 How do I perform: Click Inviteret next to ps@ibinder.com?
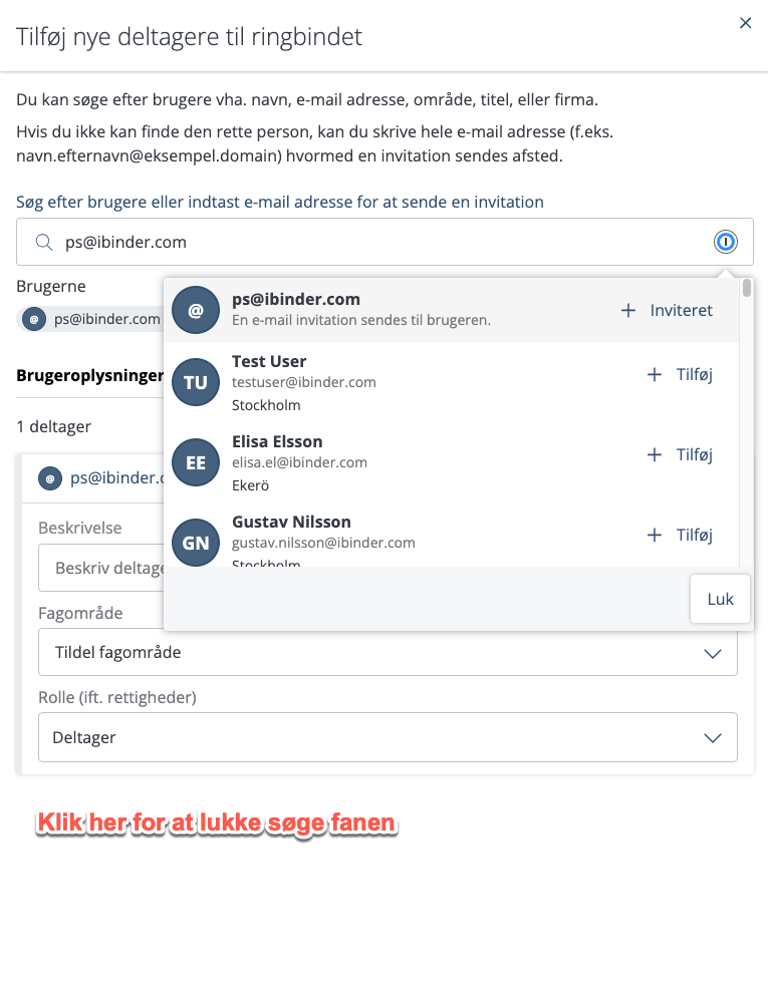click(667, 310)
